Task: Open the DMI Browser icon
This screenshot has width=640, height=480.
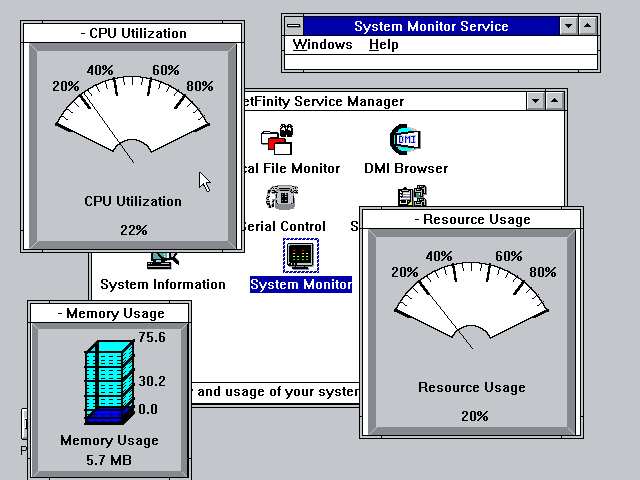Action: pos(405,140)
